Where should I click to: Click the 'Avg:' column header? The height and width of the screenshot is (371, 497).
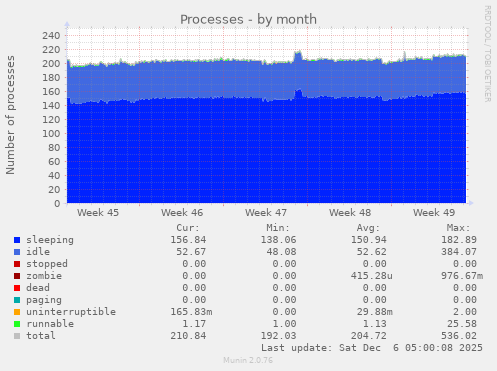(368, 228)
